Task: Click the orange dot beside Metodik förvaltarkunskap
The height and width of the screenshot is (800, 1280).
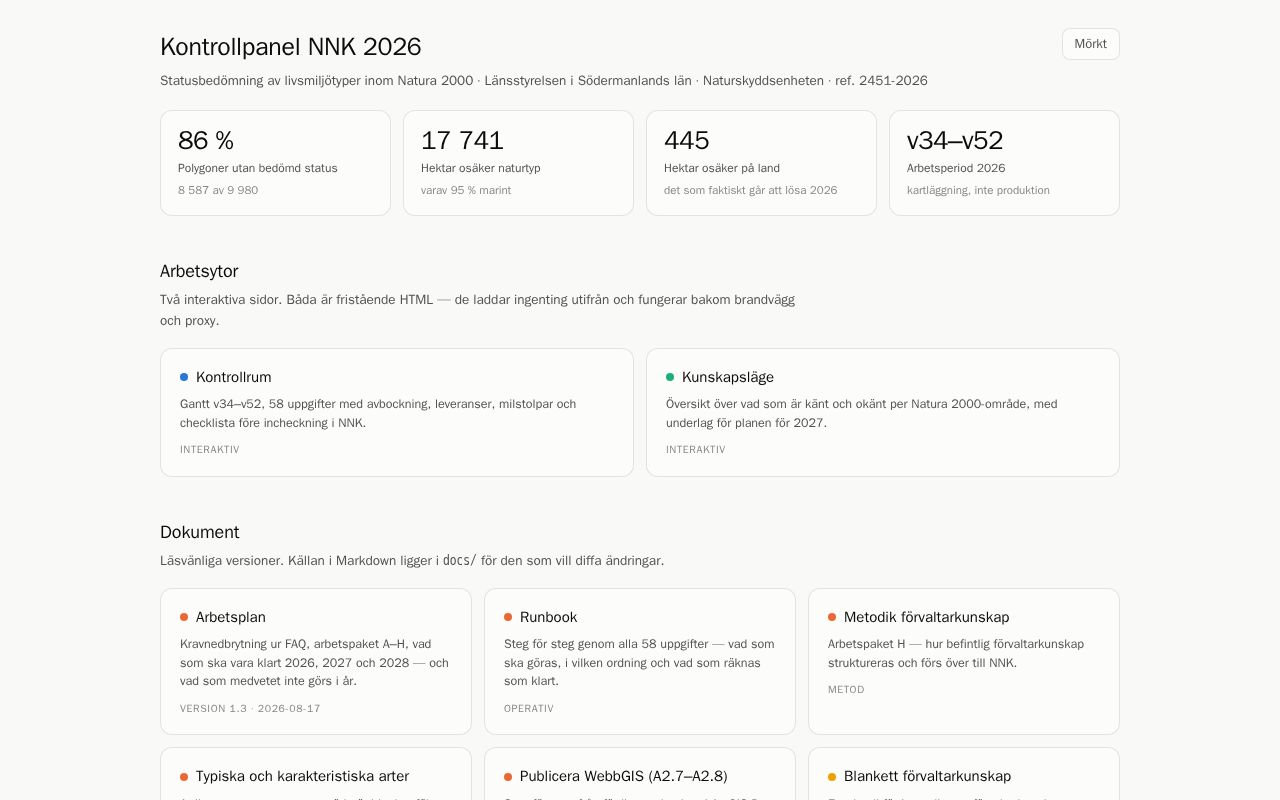Action: tap(832, 617)
